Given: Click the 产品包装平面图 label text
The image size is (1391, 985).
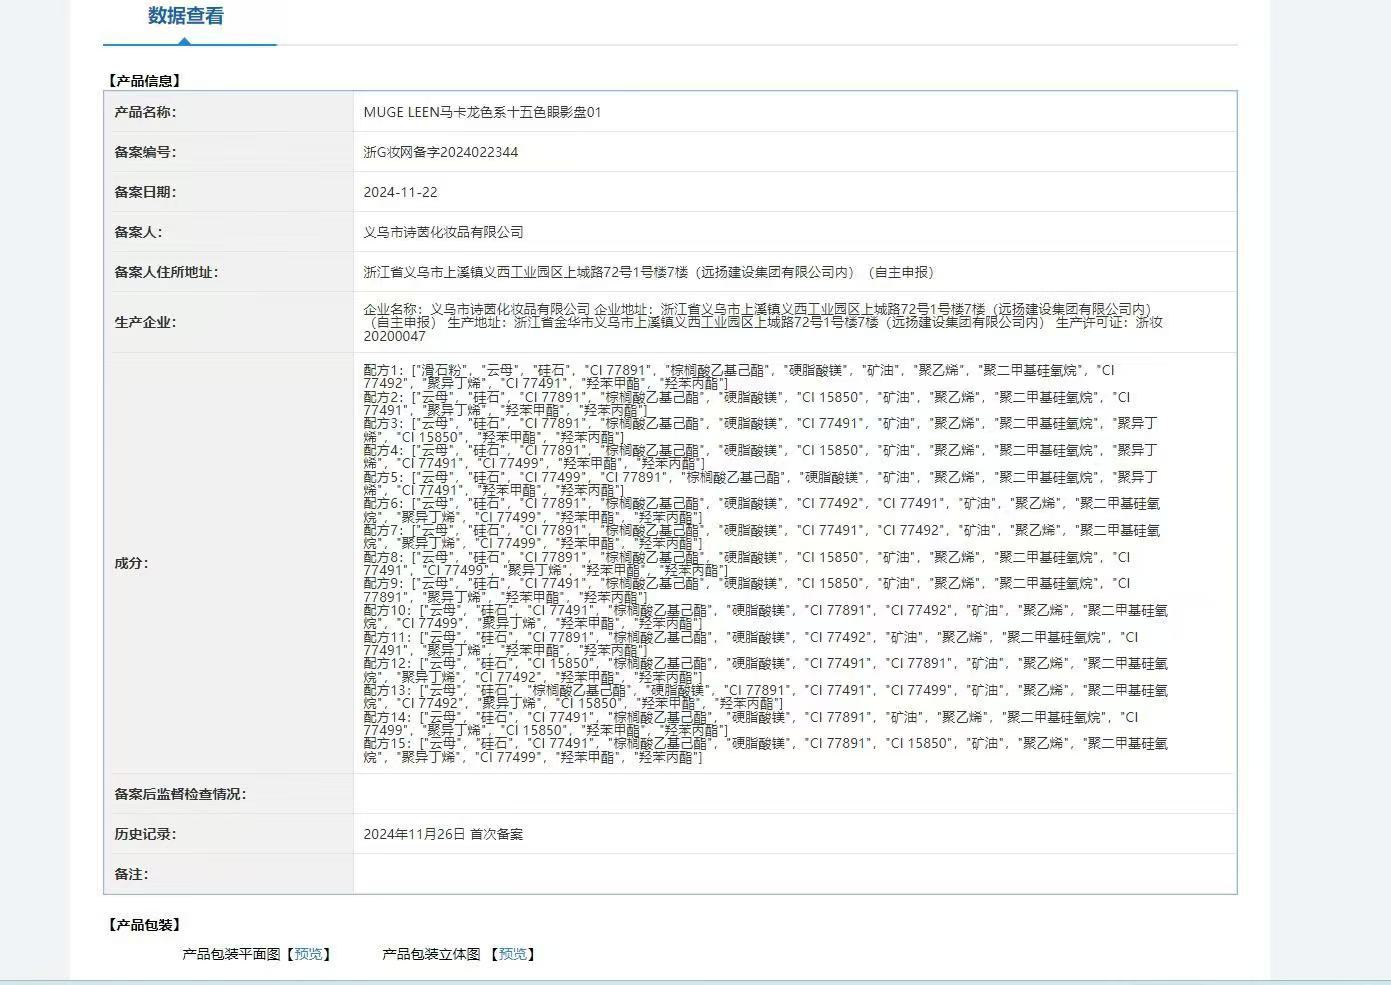Looking at the screenshot, I should click(x=231, y=954).
